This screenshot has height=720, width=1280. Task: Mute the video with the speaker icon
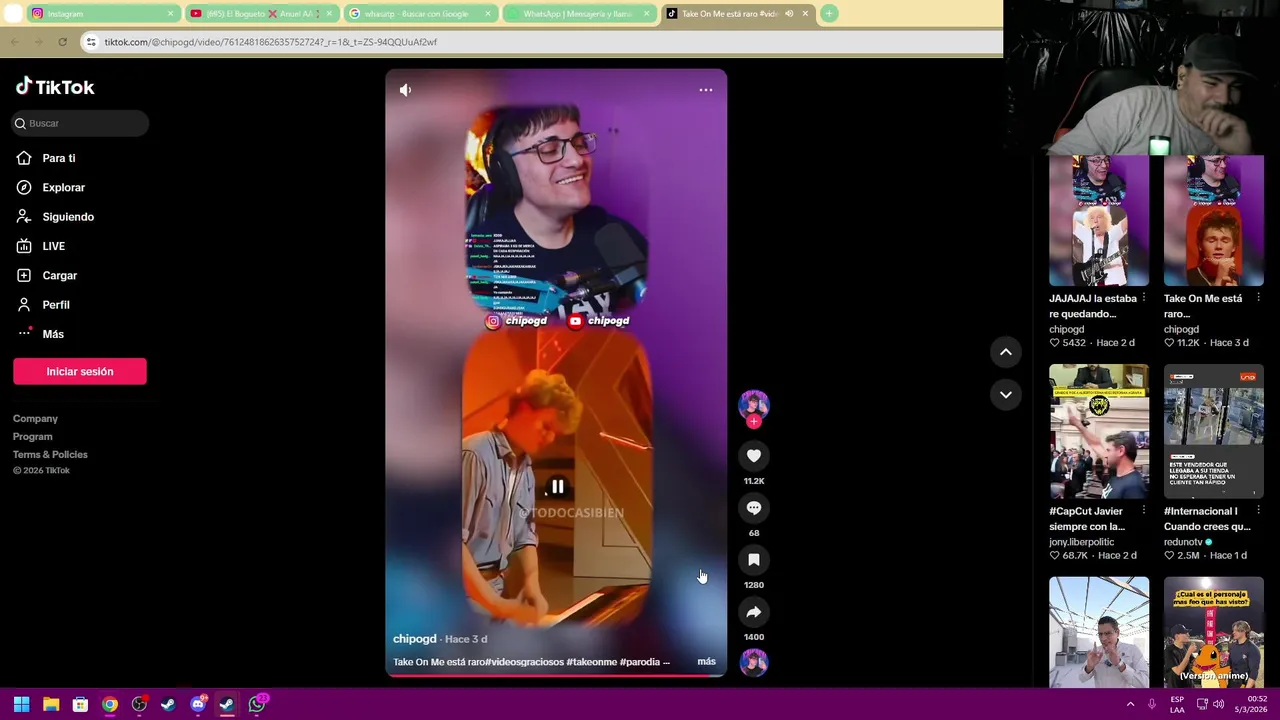405,90
